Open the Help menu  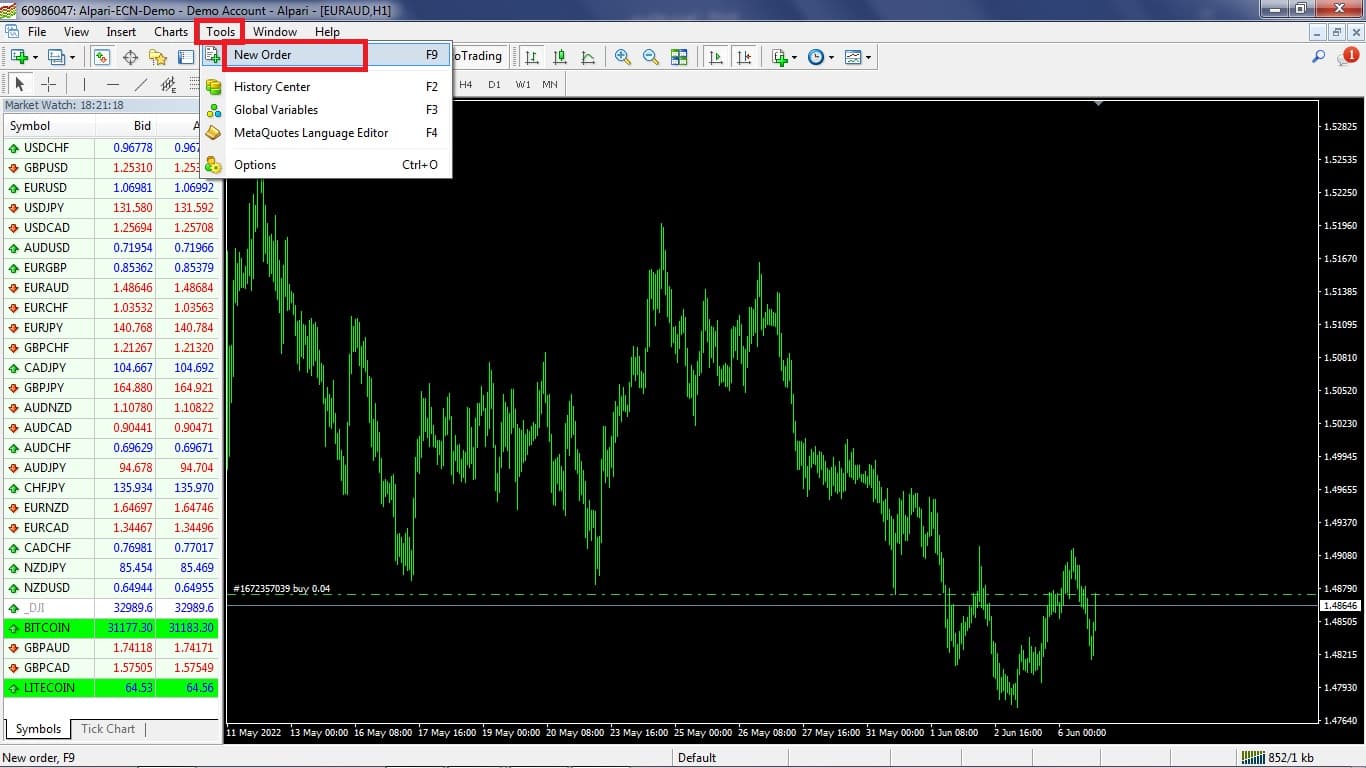pyautogui.click(x=327, y=32)
